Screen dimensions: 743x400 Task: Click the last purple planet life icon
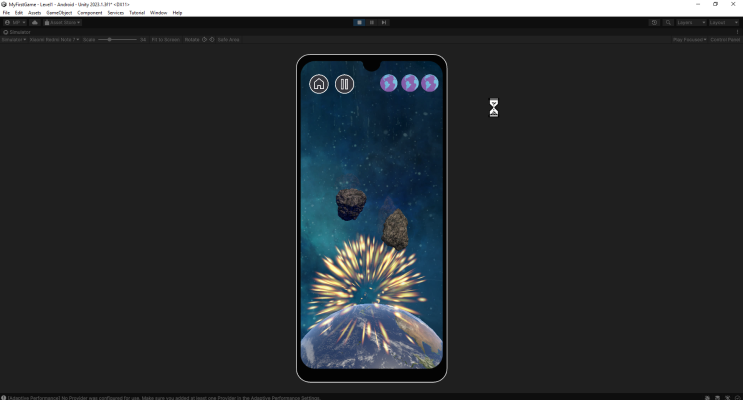tap(430, 83)
